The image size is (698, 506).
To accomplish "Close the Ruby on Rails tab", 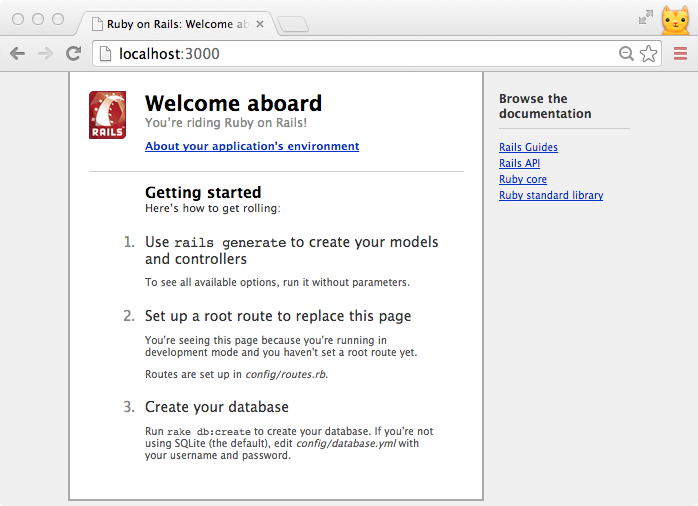I will click(x=260, y=24).
